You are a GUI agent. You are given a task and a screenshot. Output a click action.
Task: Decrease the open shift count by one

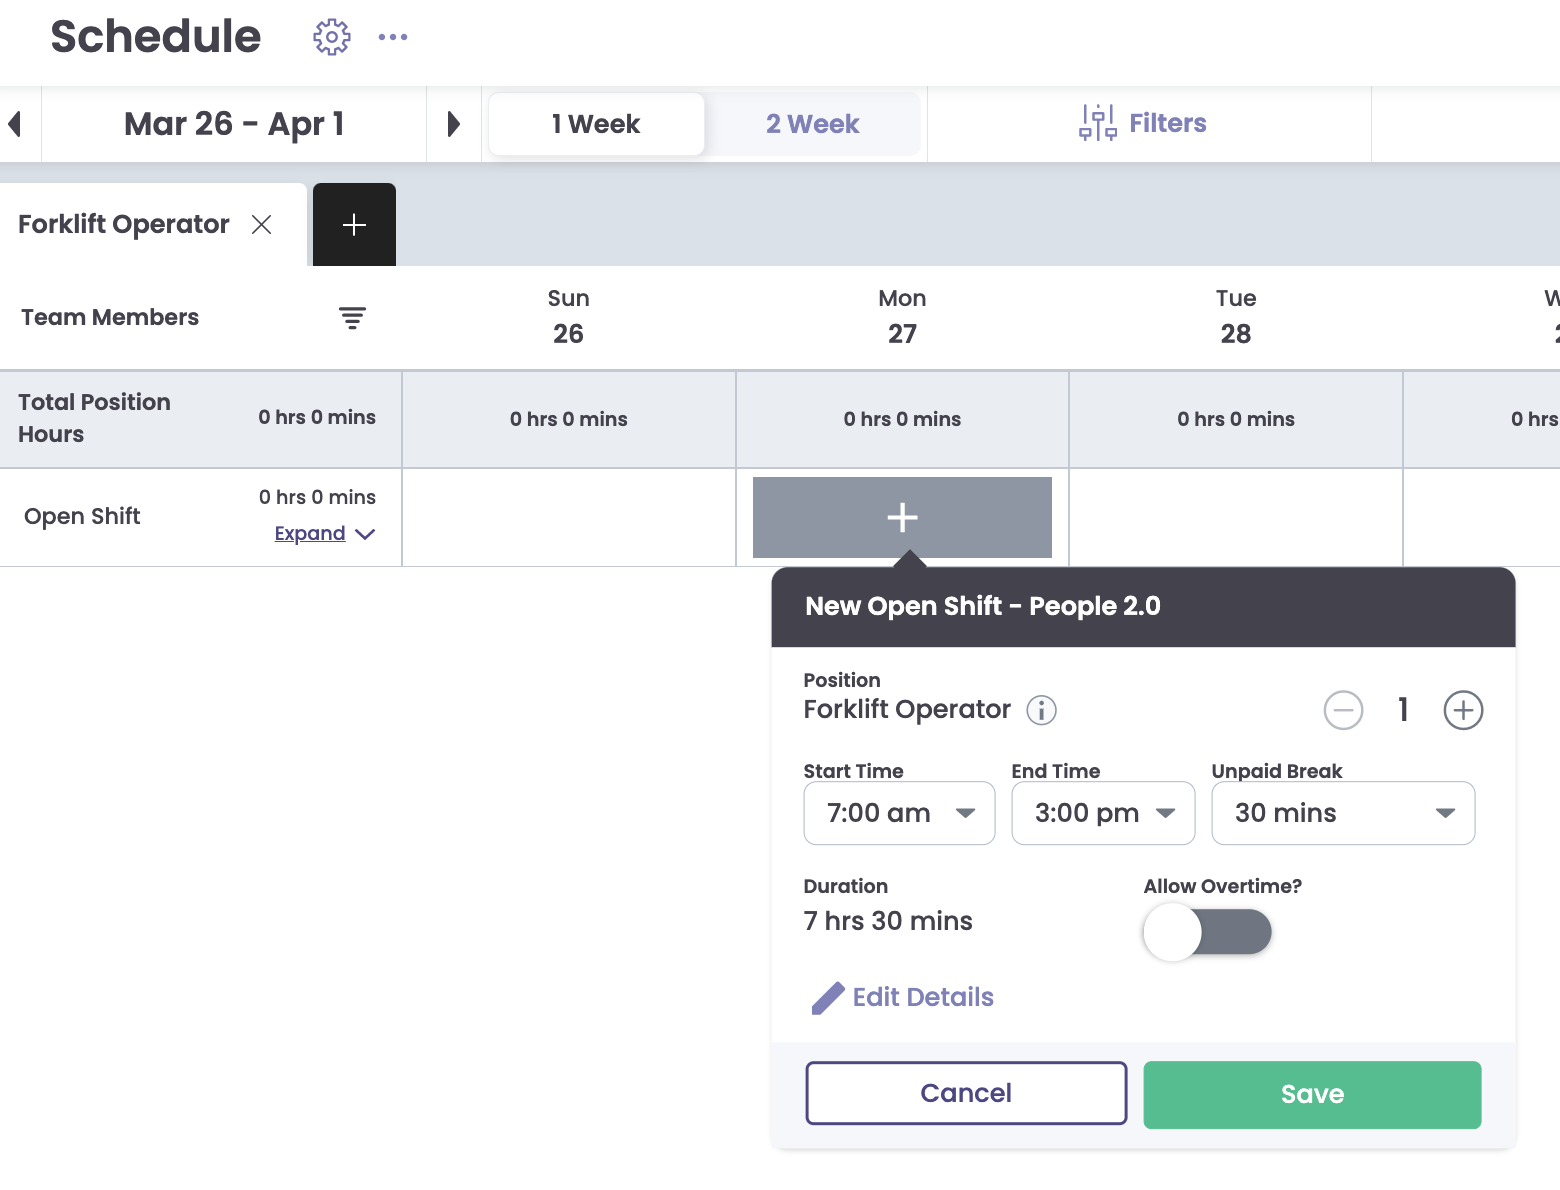(1343, 710)
